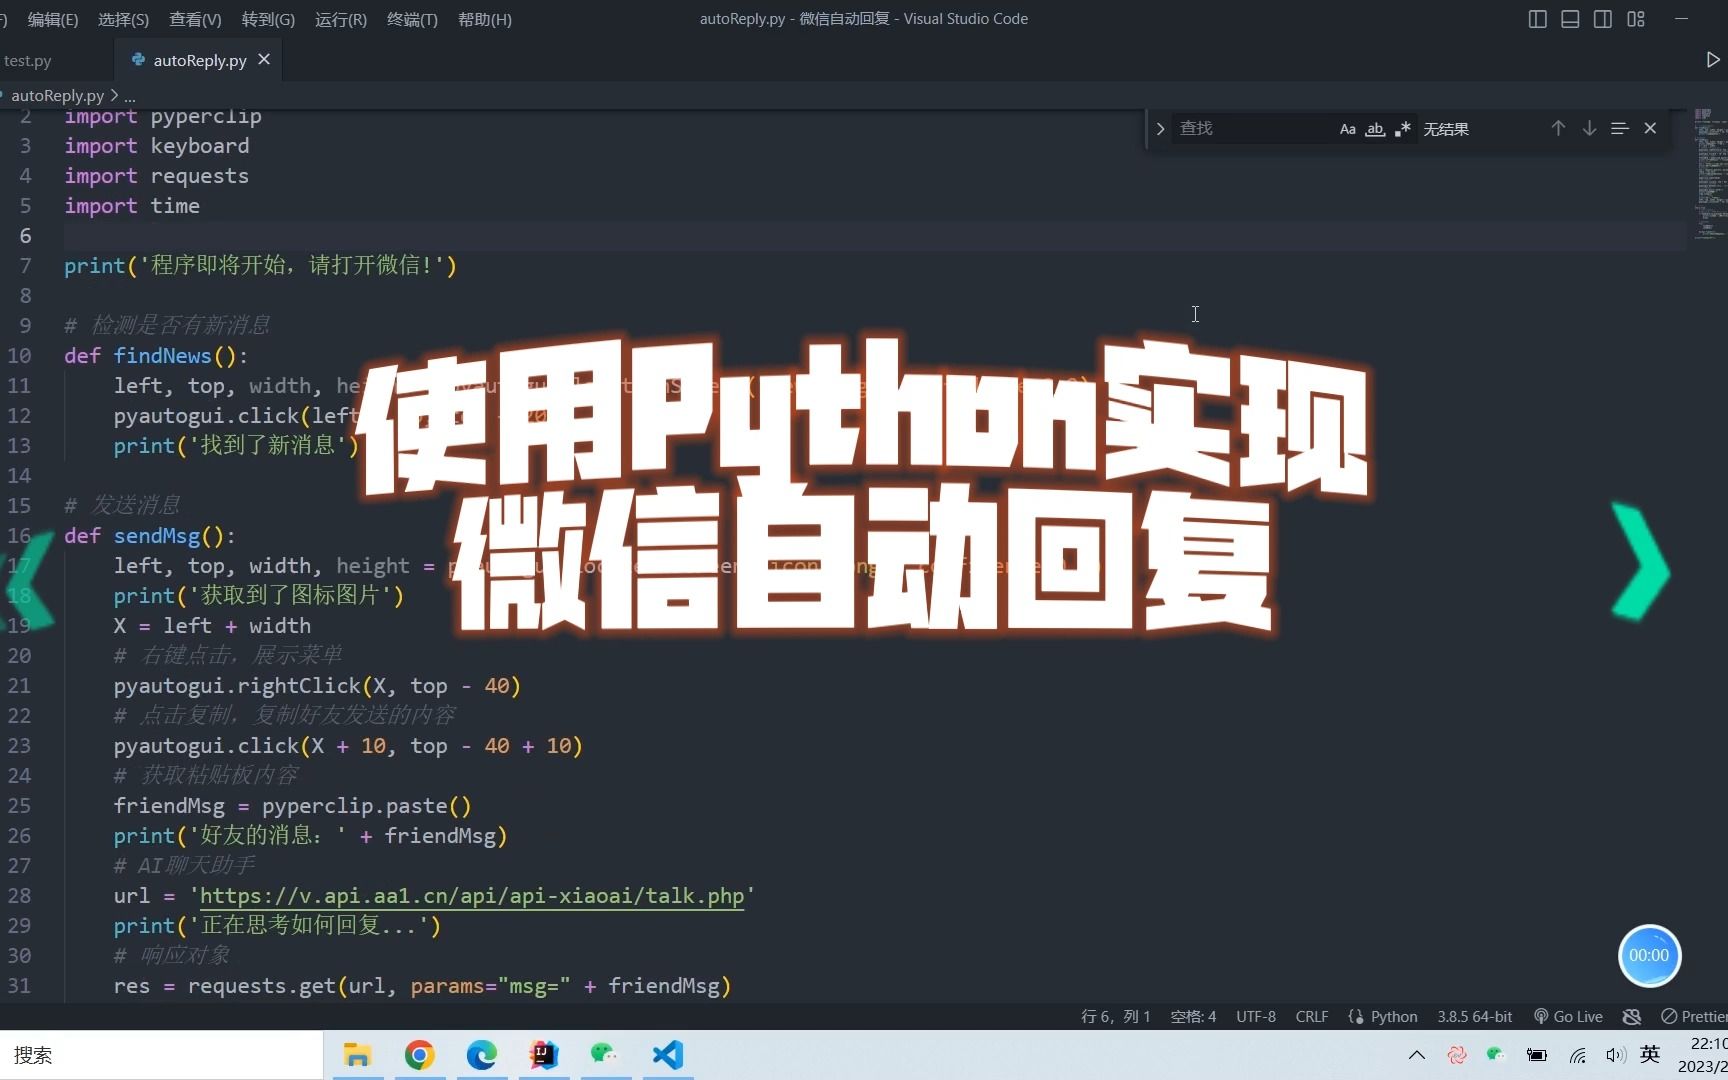Open Microsoft Edge from taskbar
1728x1080 pixels.
[x=482, y=1055]
